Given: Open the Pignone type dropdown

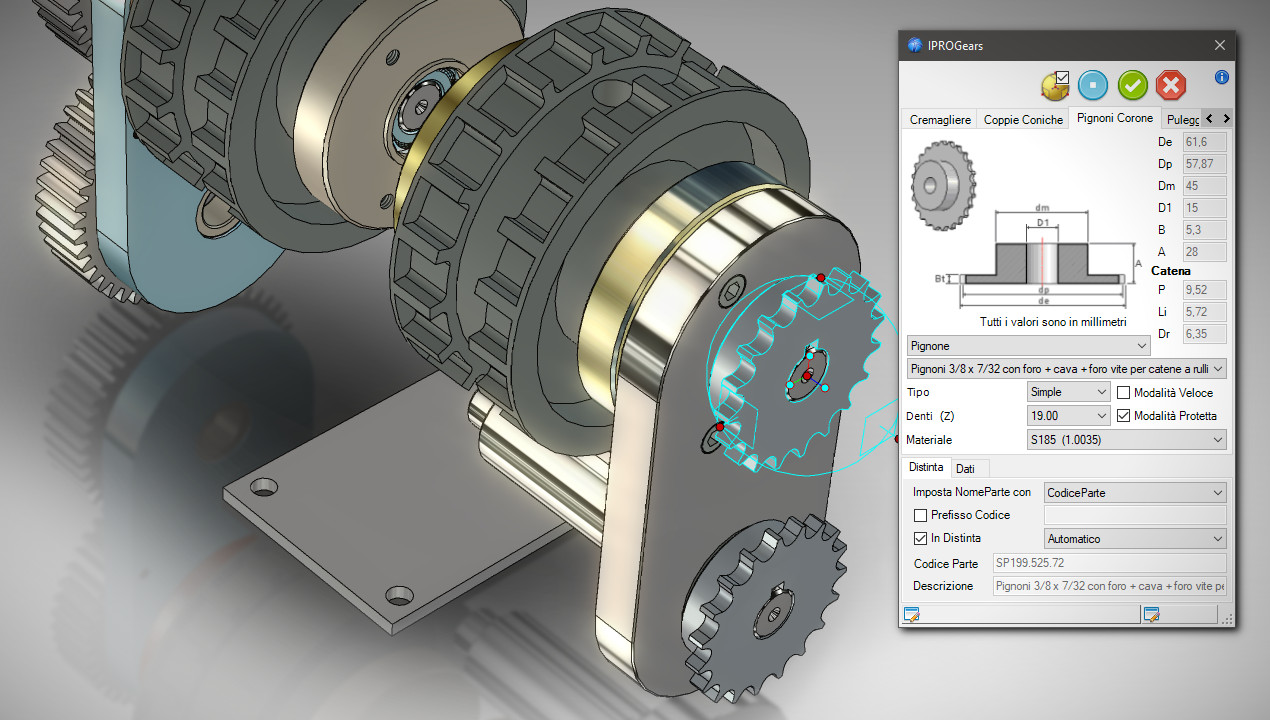Looking at the screenshot, I should tap(1028, 345).
